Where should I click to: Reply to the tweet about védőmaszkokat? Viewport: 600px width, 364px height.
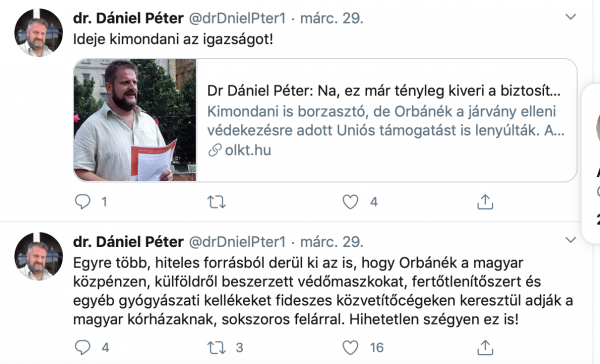pyautogui.click(x=82, y=347)
